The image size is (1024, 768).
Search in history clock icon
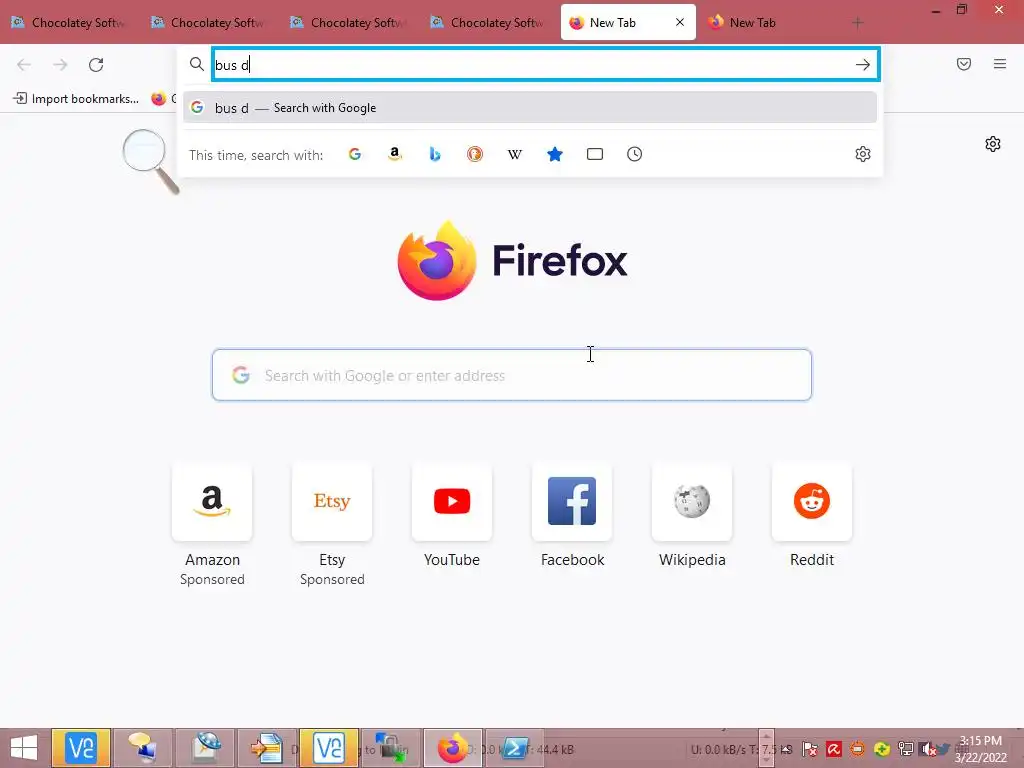tap(635, 154)
